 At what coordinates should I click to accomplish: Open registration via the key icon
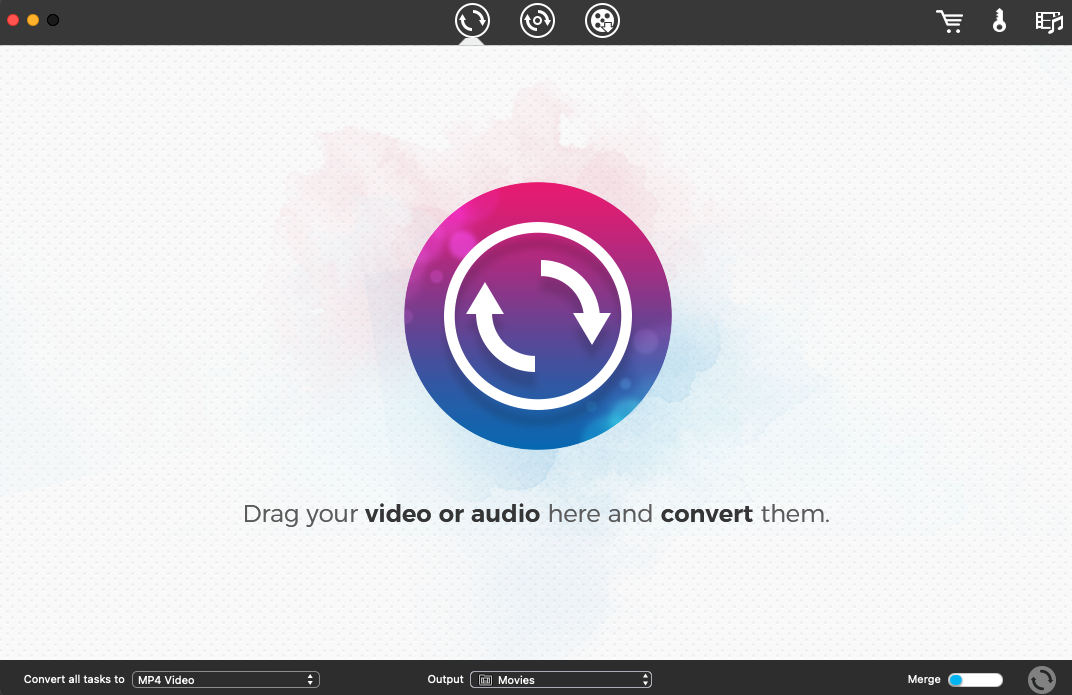pyautogui.click(x=999, y=21)
